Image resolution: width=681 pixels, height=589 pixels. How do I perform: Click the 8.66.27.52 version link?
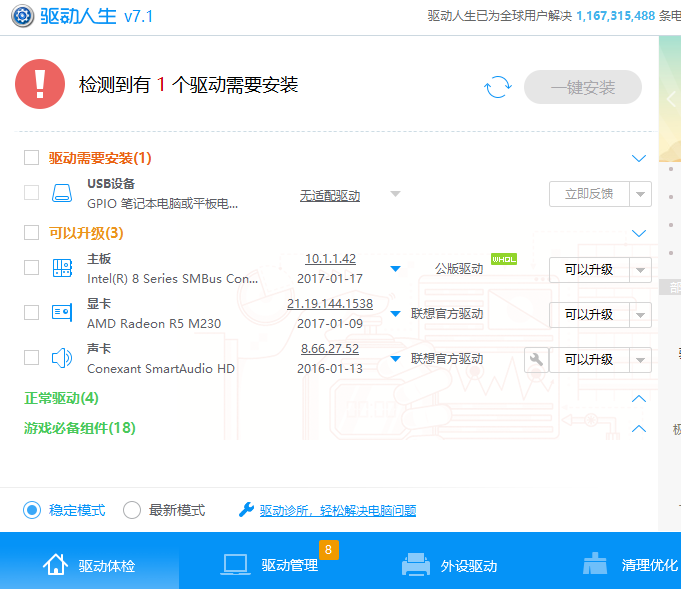tap(330, 349)
